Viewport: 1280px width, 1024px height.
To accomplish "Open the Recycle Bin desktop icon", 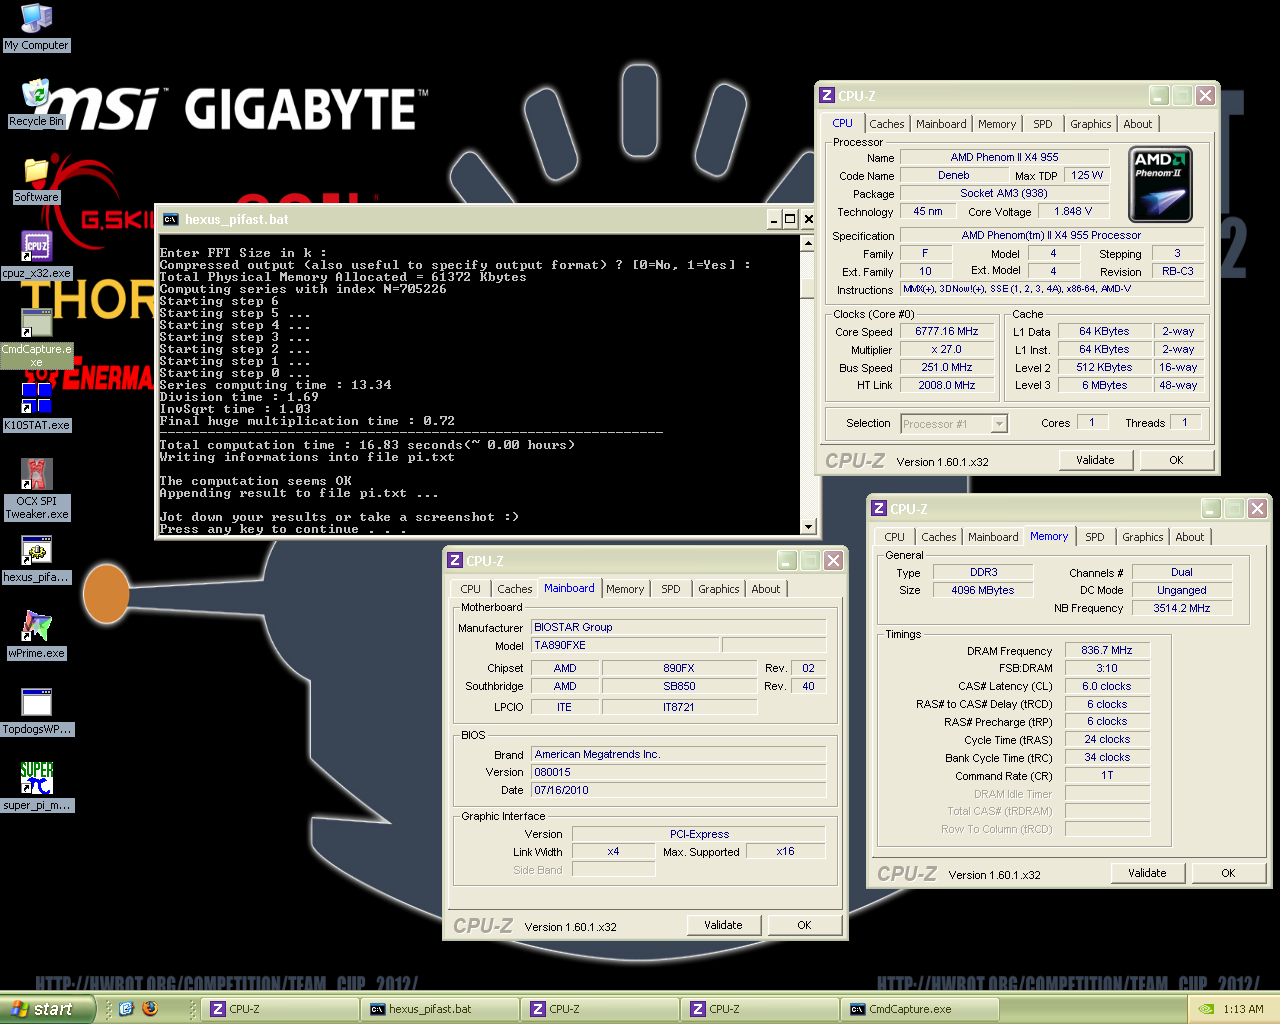I will [x=36, y=103].
